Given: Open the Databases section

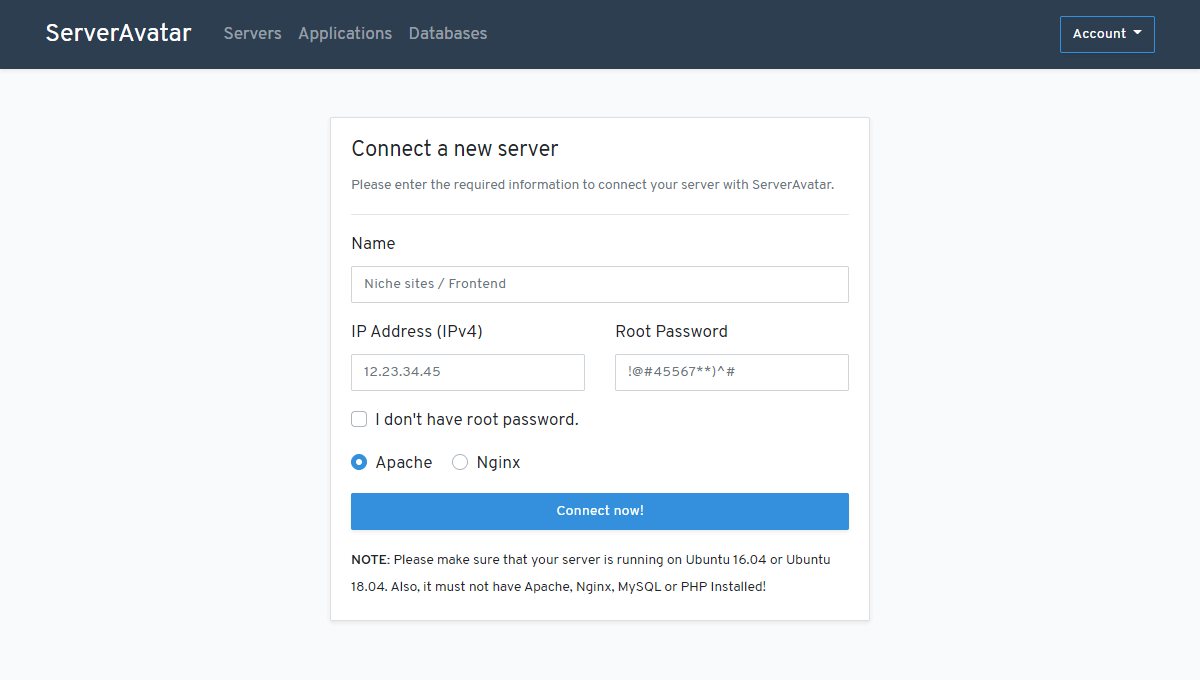Looking at the screenshot, I should click(x=448, y=33).
